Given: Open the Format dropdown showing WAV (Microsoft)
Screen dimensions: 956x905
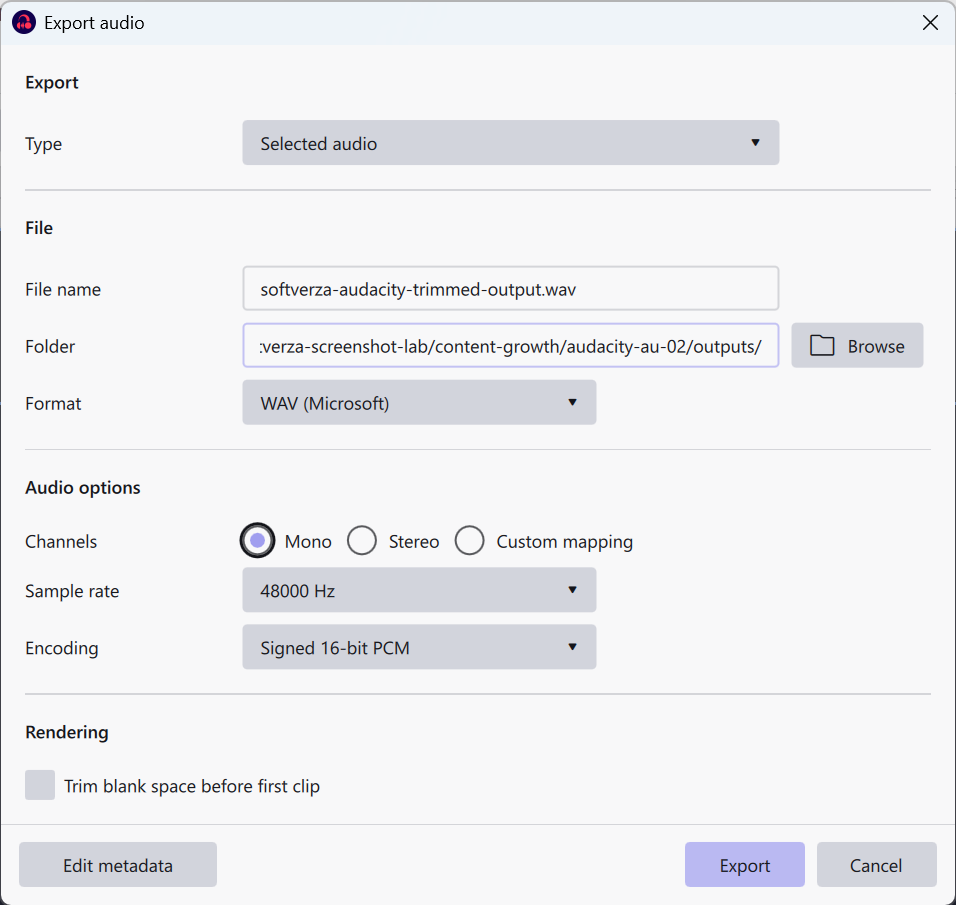Looking at the screenshot, I should click(x=419, y=402).
